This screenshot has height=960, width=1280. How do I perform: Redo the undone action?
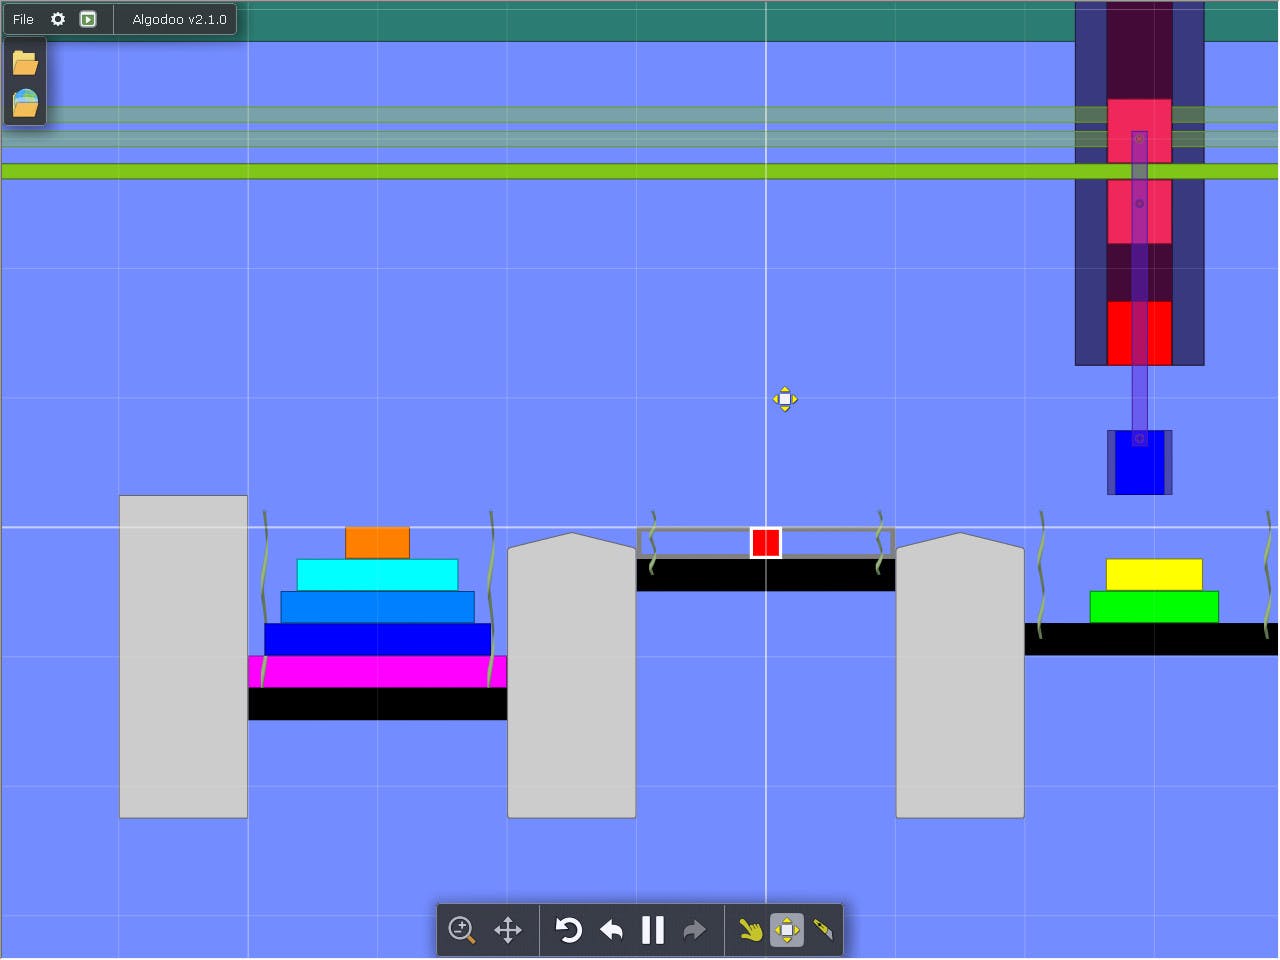[694, 930]
